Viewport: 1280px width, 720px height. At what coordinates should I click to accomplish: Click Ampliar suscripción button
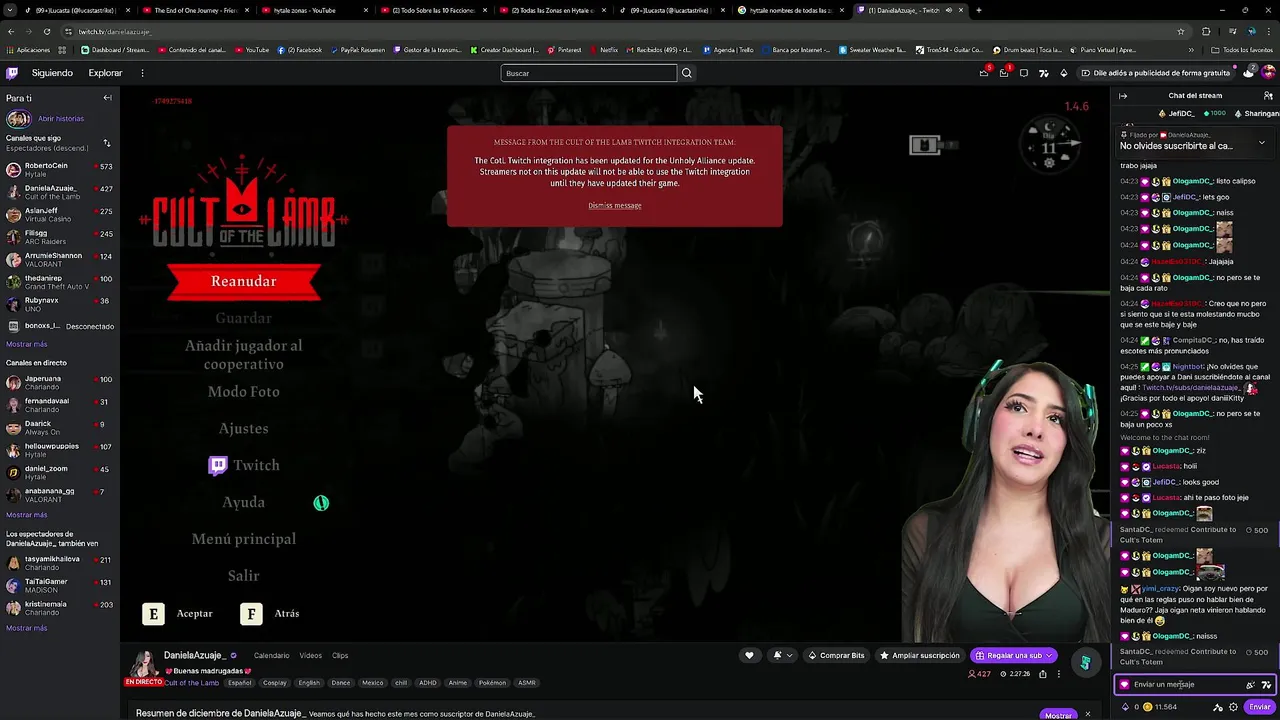919,655
